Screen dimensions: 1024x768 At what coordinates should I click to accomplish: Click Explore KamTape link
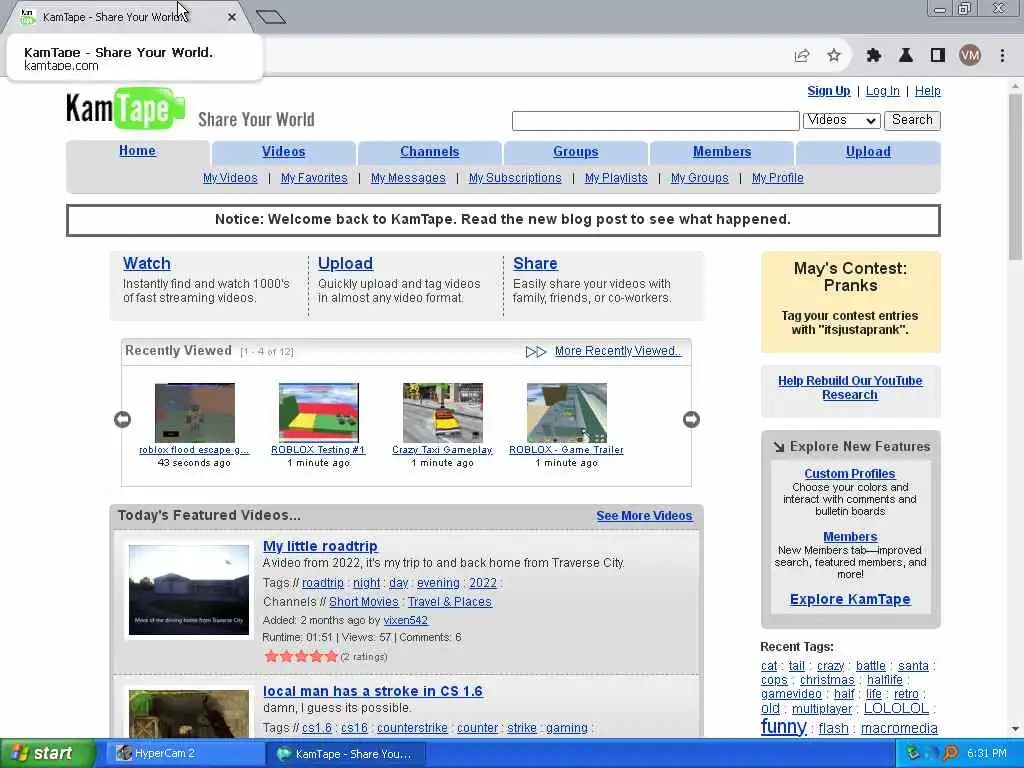click(x=850, y=599)
